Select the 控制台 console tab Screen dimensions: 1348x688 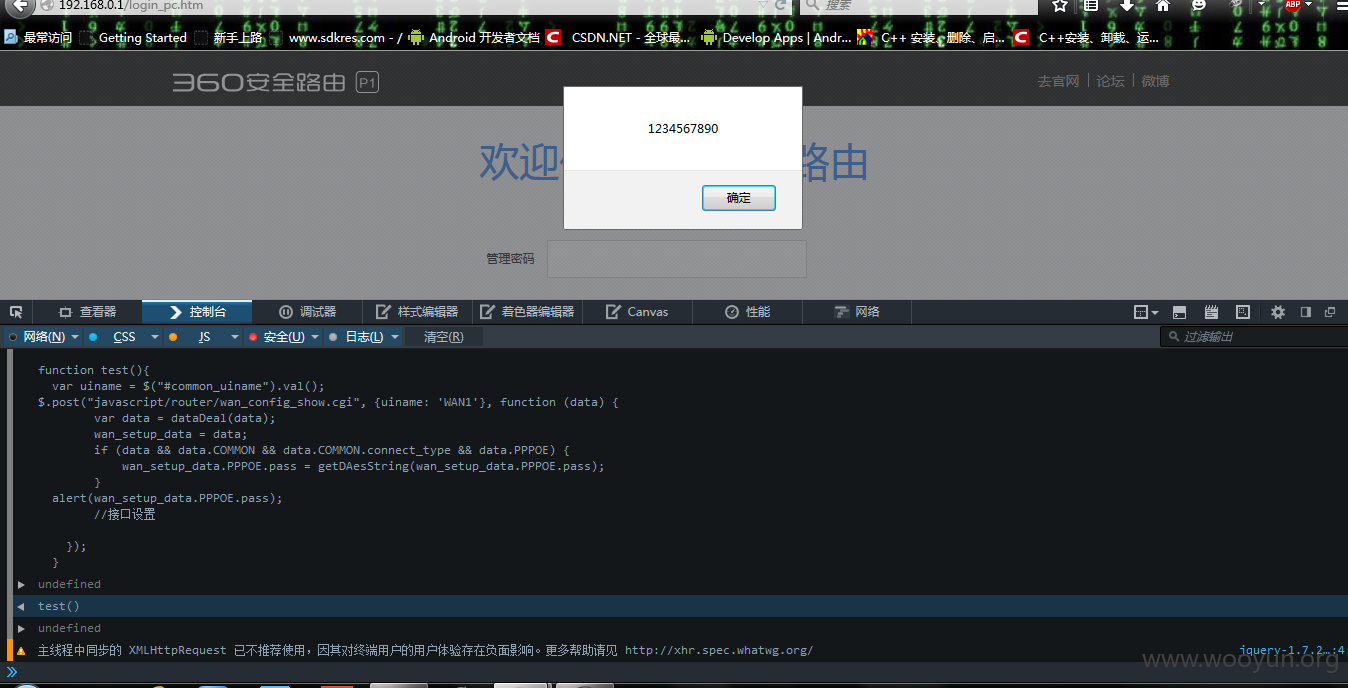(x=197, y=312)
